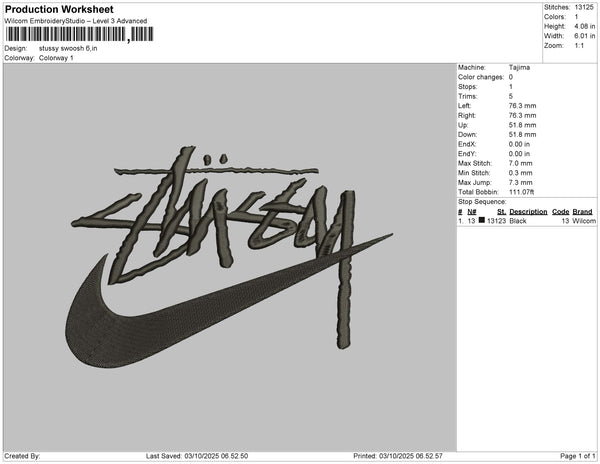Click the Stitches value 13125
The height and width of the screenshot is (464, 600).
584,7
